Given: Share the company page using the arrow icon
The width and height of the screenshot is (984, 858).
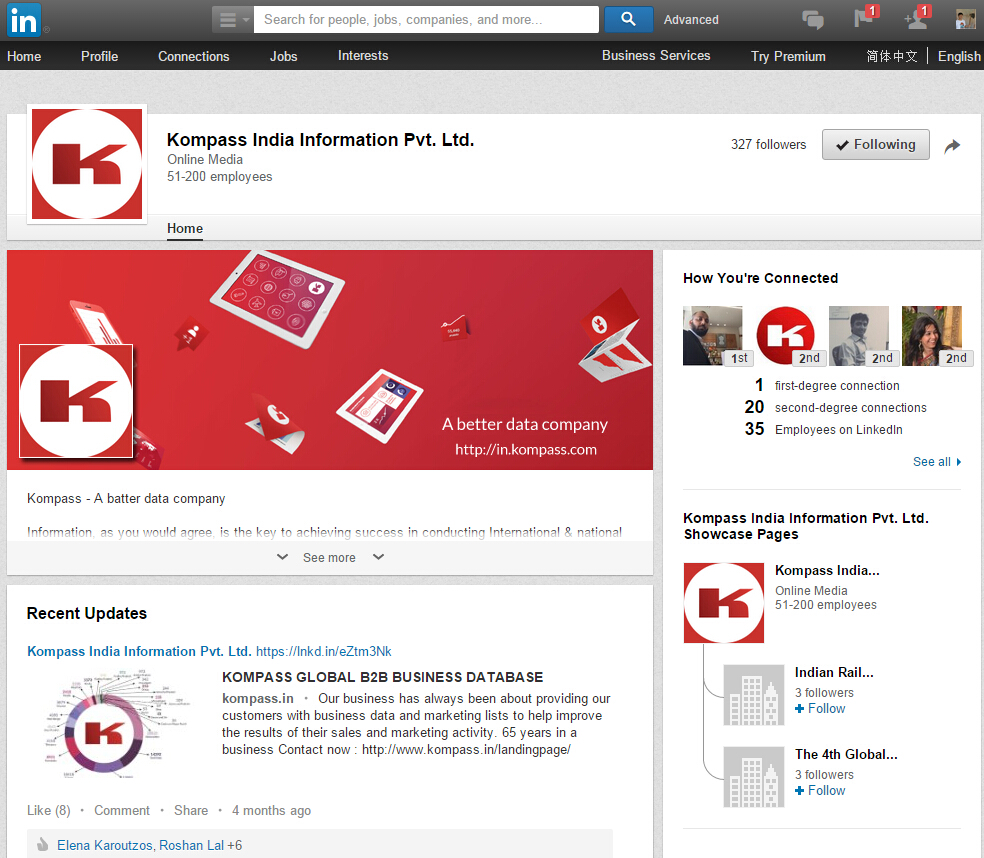Looking at the screenshot, I should pyautogui.click(x=952, y=145).
